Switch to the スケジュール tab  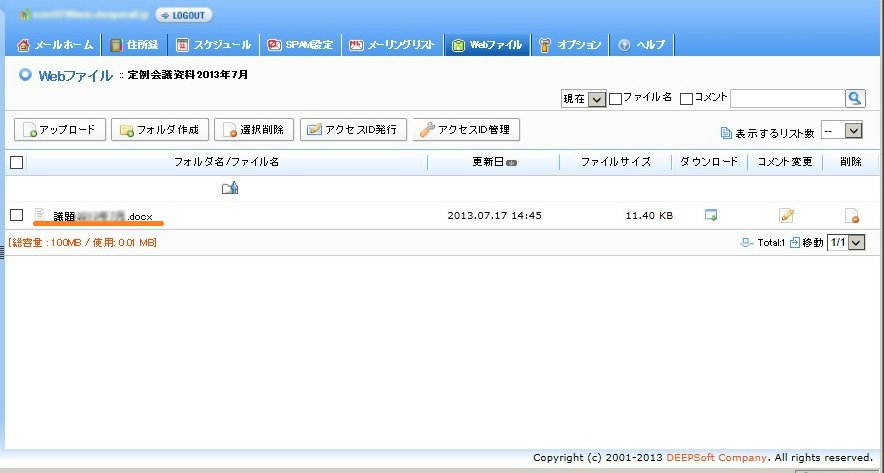tap(214, 45)
